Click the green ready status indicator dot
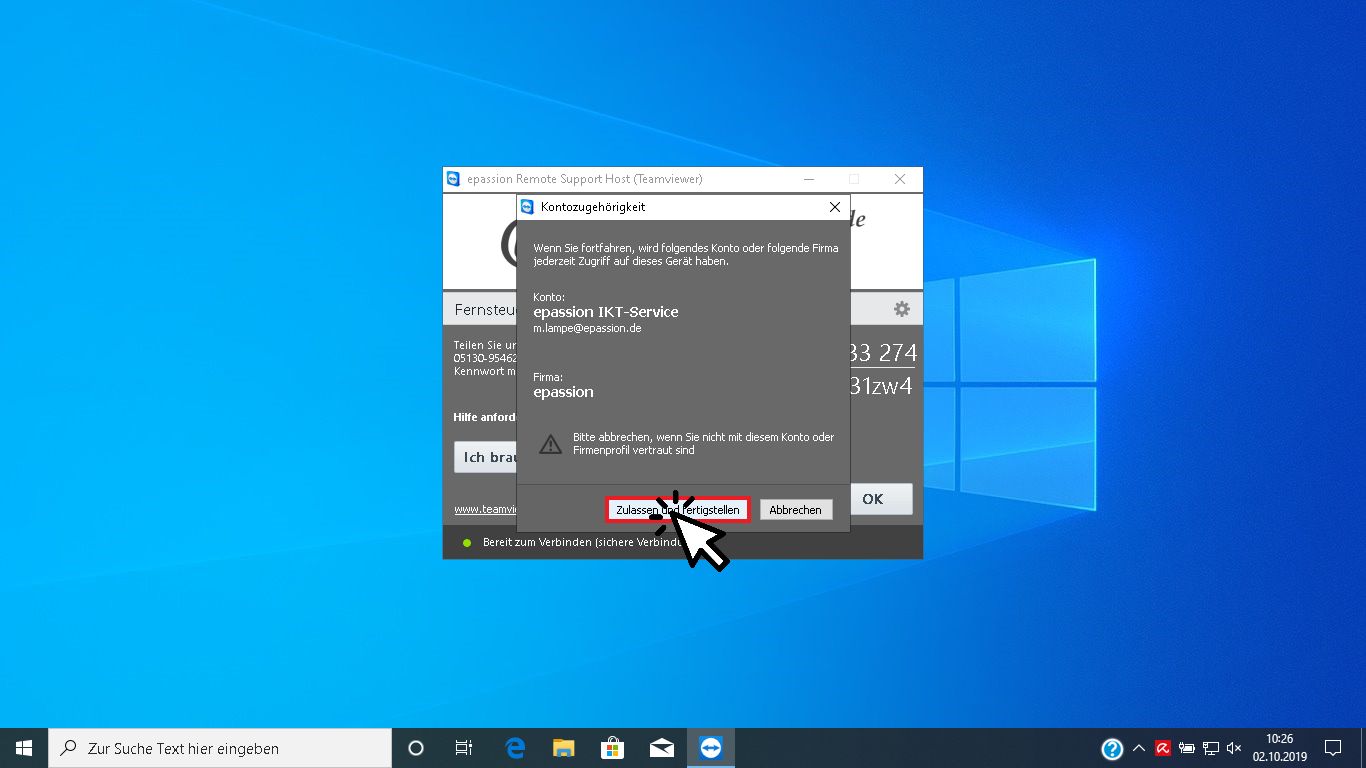 (x=466, y=543)
